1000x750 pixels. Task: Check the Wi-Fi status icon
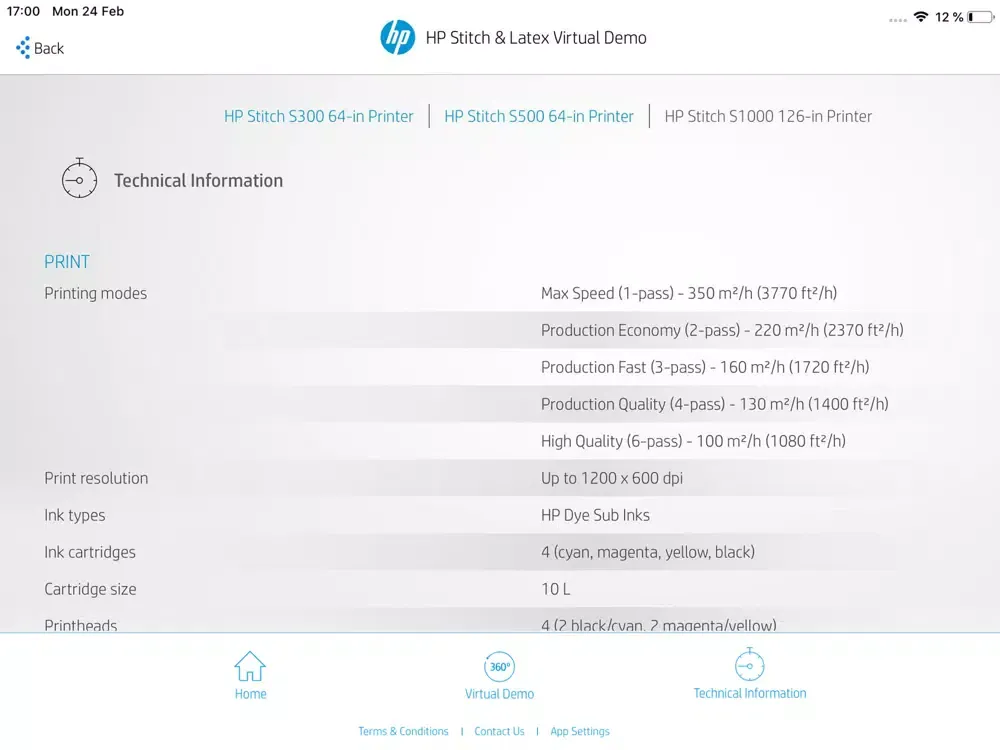(920, 17)
